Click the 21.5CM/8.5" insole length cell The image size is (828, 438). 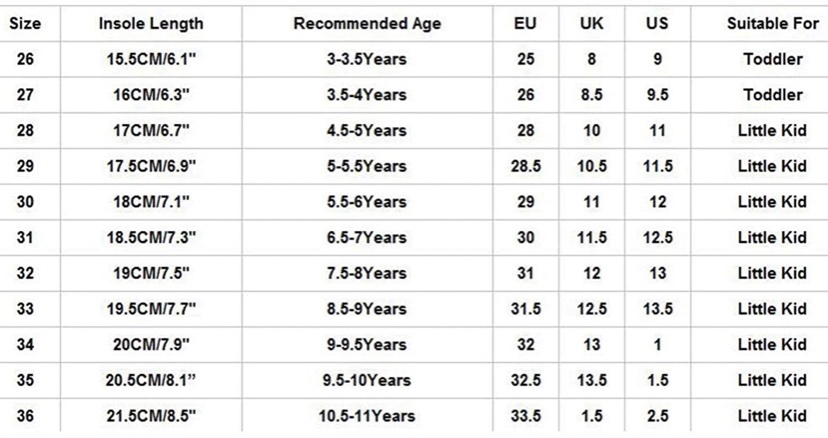151,416
